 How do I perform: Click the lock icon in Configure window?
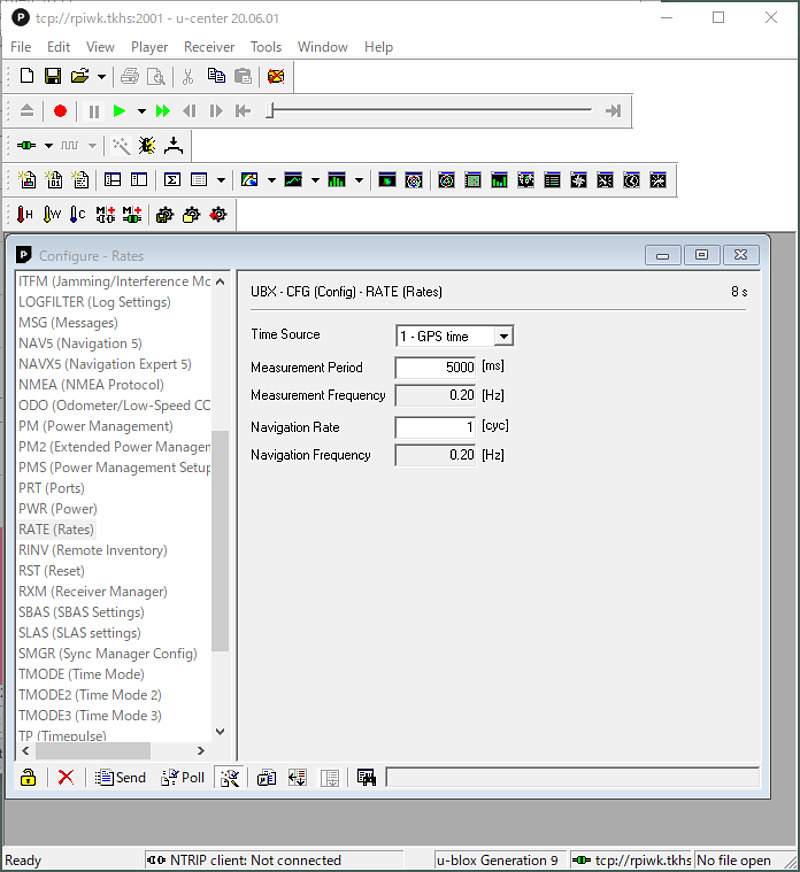pyautogui.click(x=28, y=777)
